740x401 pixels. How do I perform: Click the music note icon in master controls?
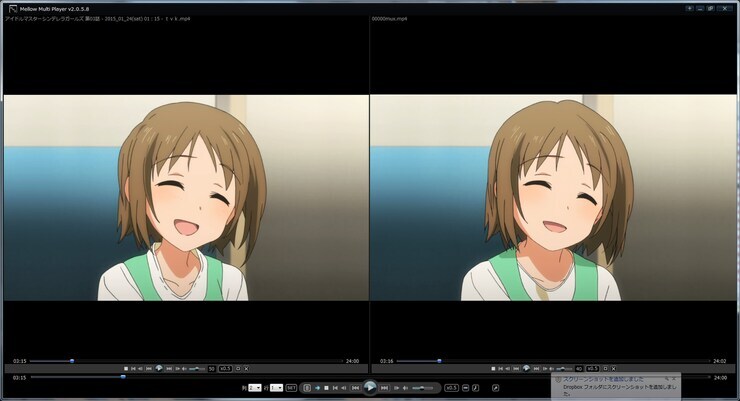(476, 388)
